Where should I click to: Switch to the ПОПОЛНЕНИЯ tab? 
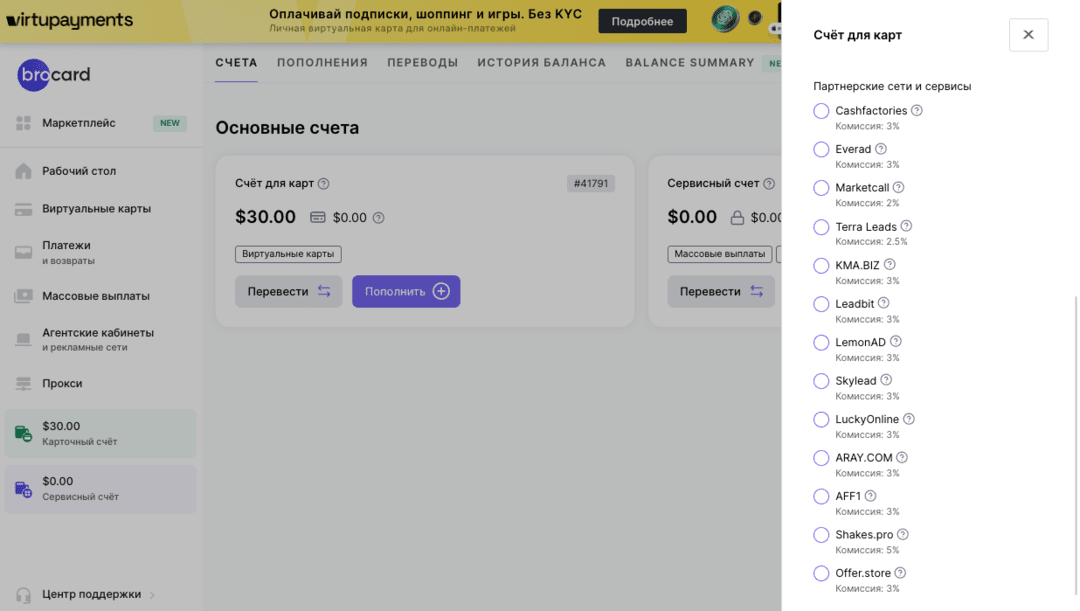[322, 63]
